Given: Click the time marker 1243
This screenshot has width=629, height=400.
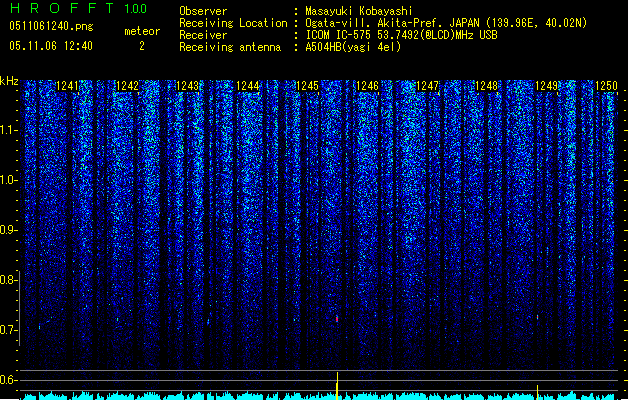Looking at the screenshot, I should tap(187, 86).
